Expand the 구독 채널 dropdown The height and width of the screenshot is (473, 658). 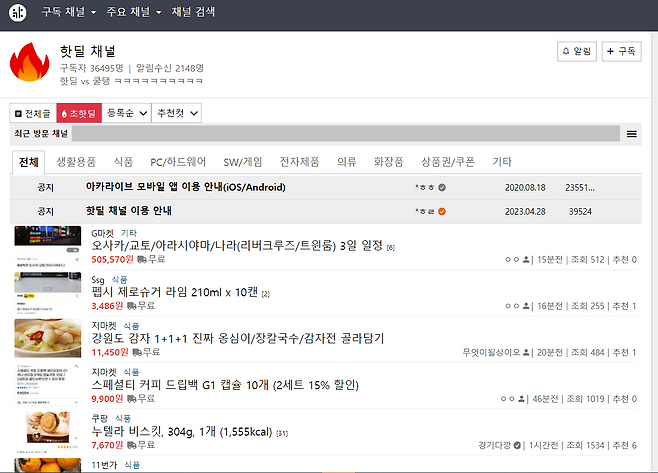click(68, 13)
